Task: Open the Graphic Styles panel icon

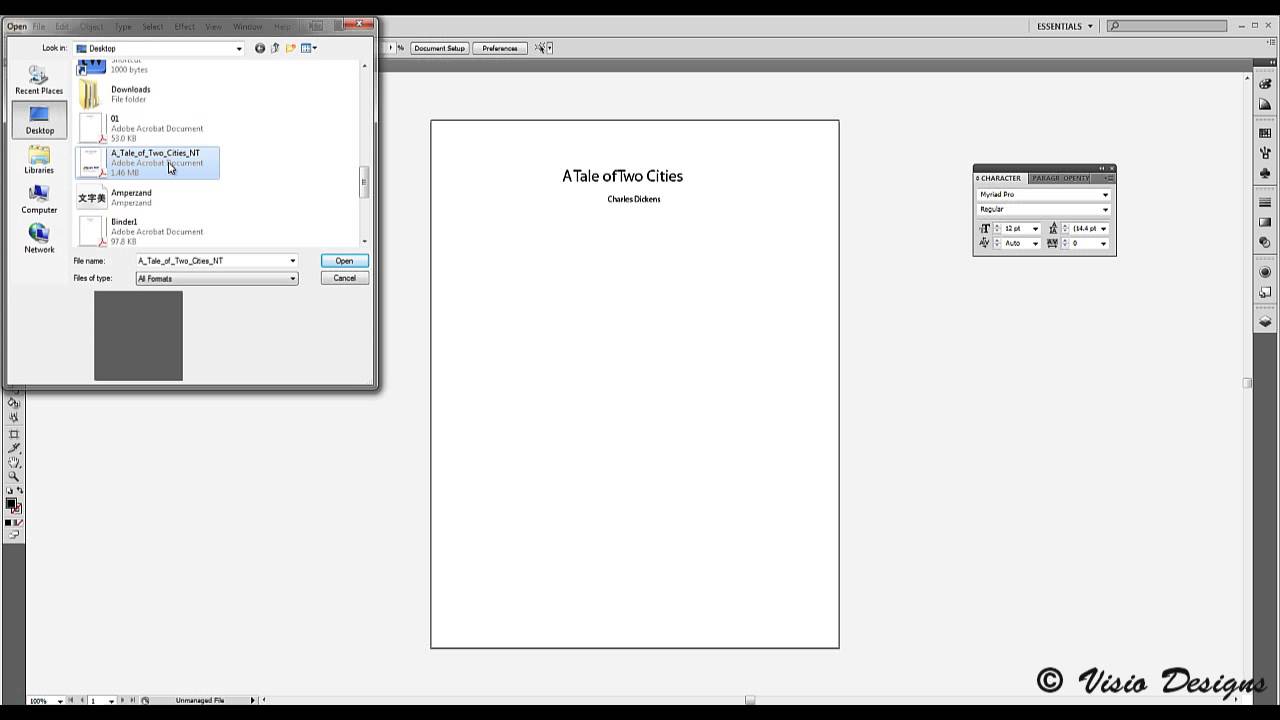Action: pyautogui.click(x=1265, y=292)
